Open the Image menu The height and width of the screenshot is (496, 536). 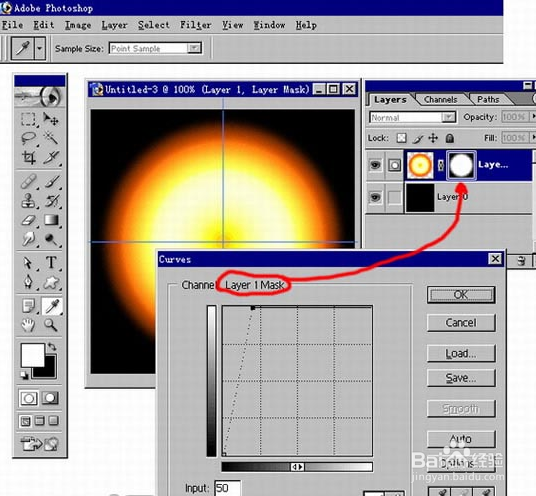coord(78,25)
